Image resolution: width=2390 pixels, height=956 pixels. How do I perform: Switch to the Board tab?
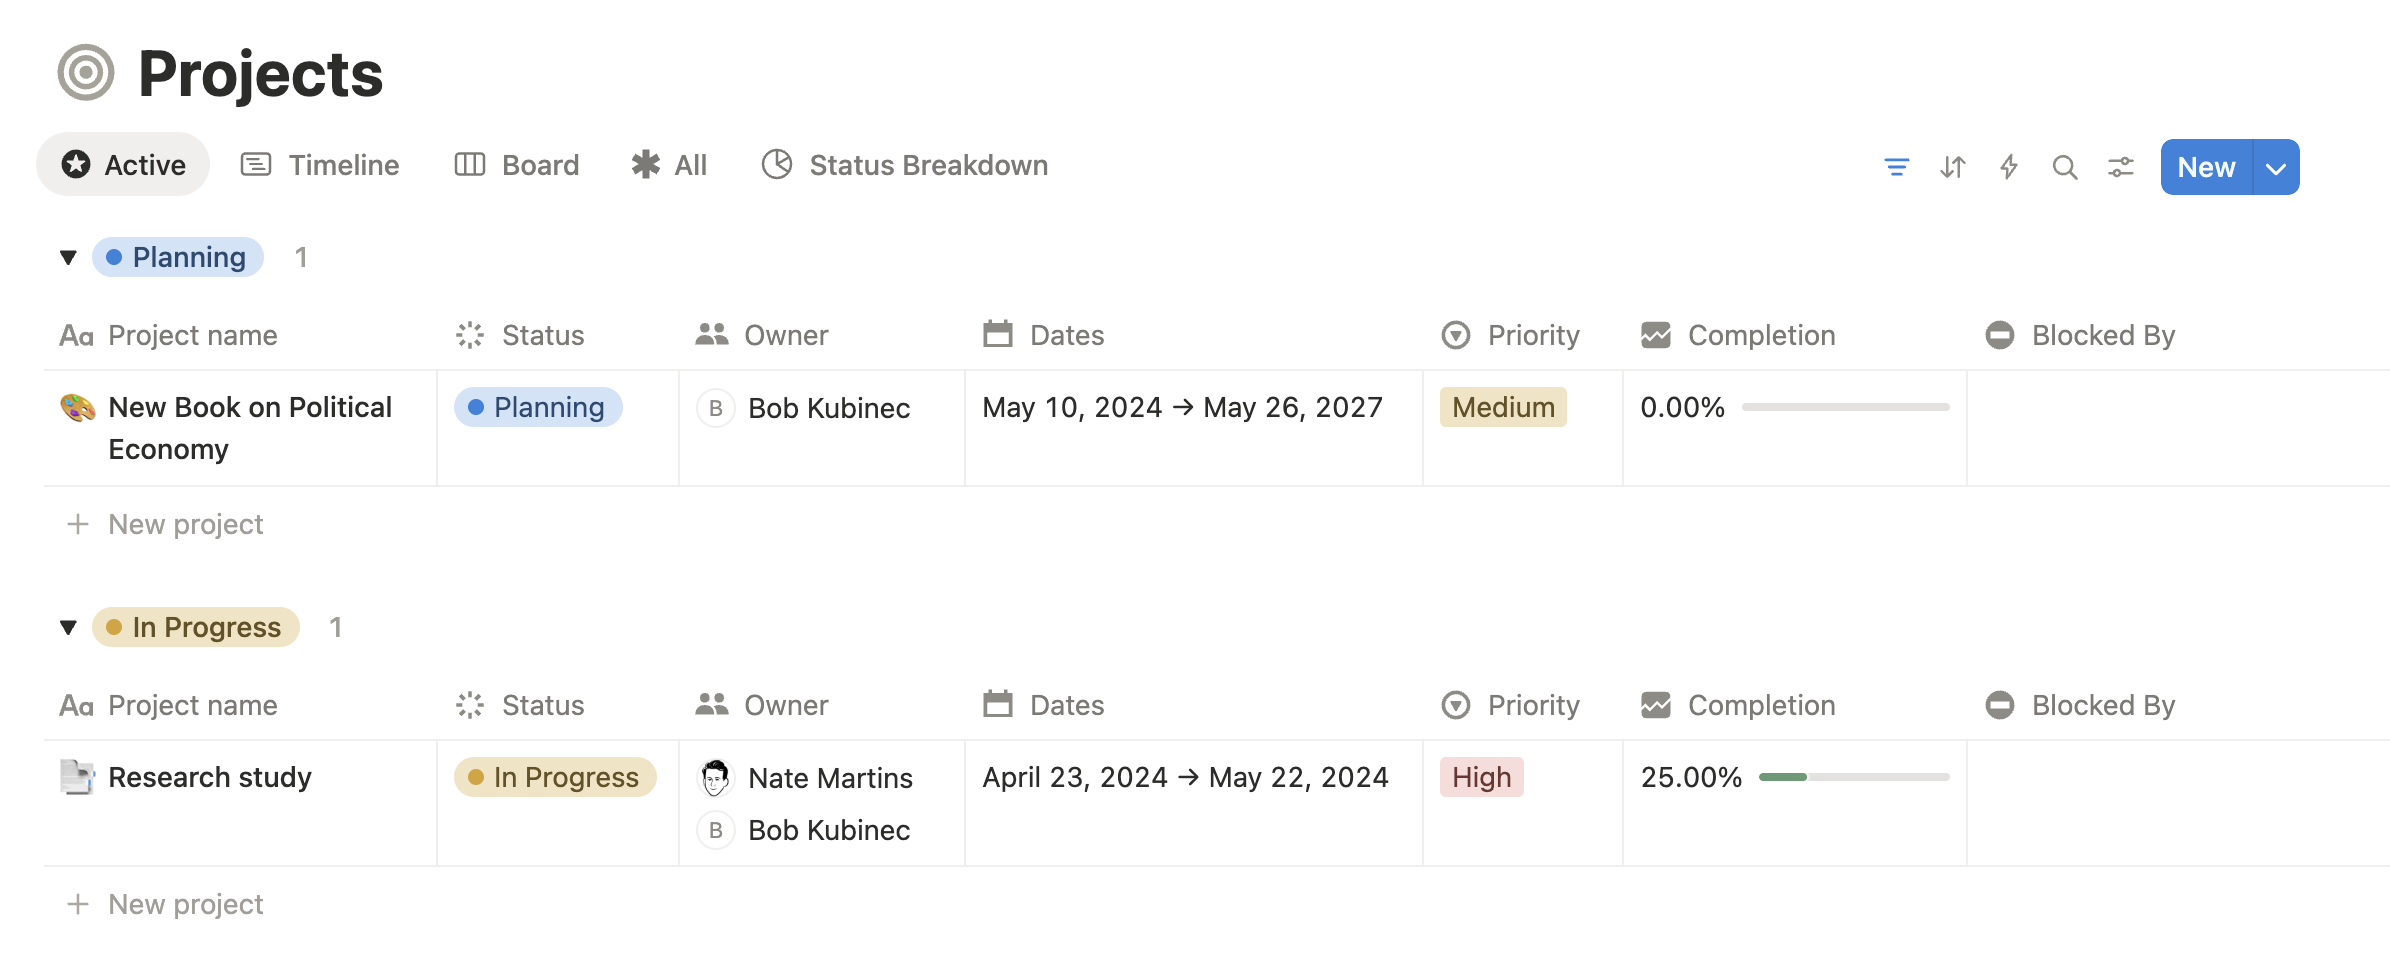(x=517, y=165)
